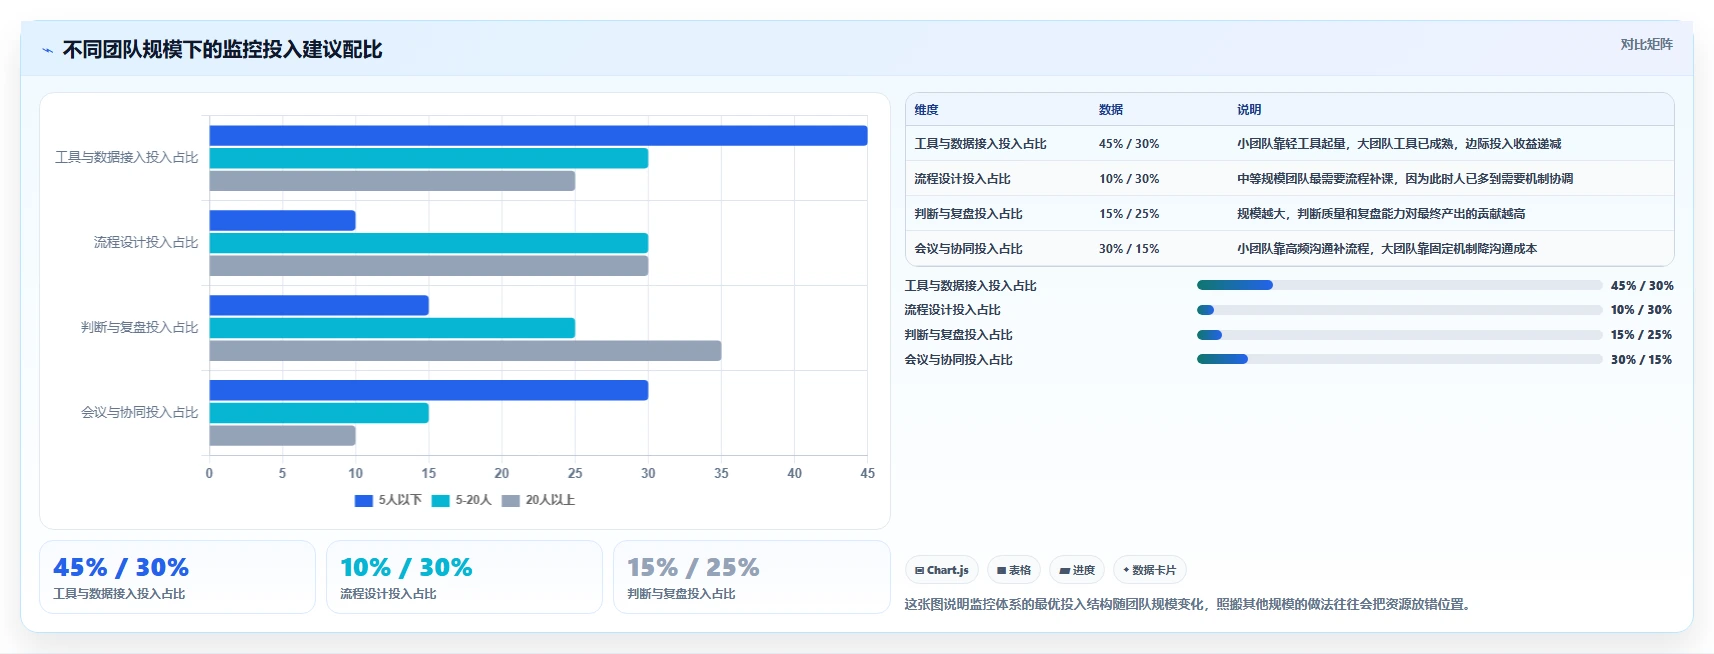Click the 5人以下 bar for 判断与复盘投入占比
Viewport: 1714px width, 654px height.
pos(319,306)
